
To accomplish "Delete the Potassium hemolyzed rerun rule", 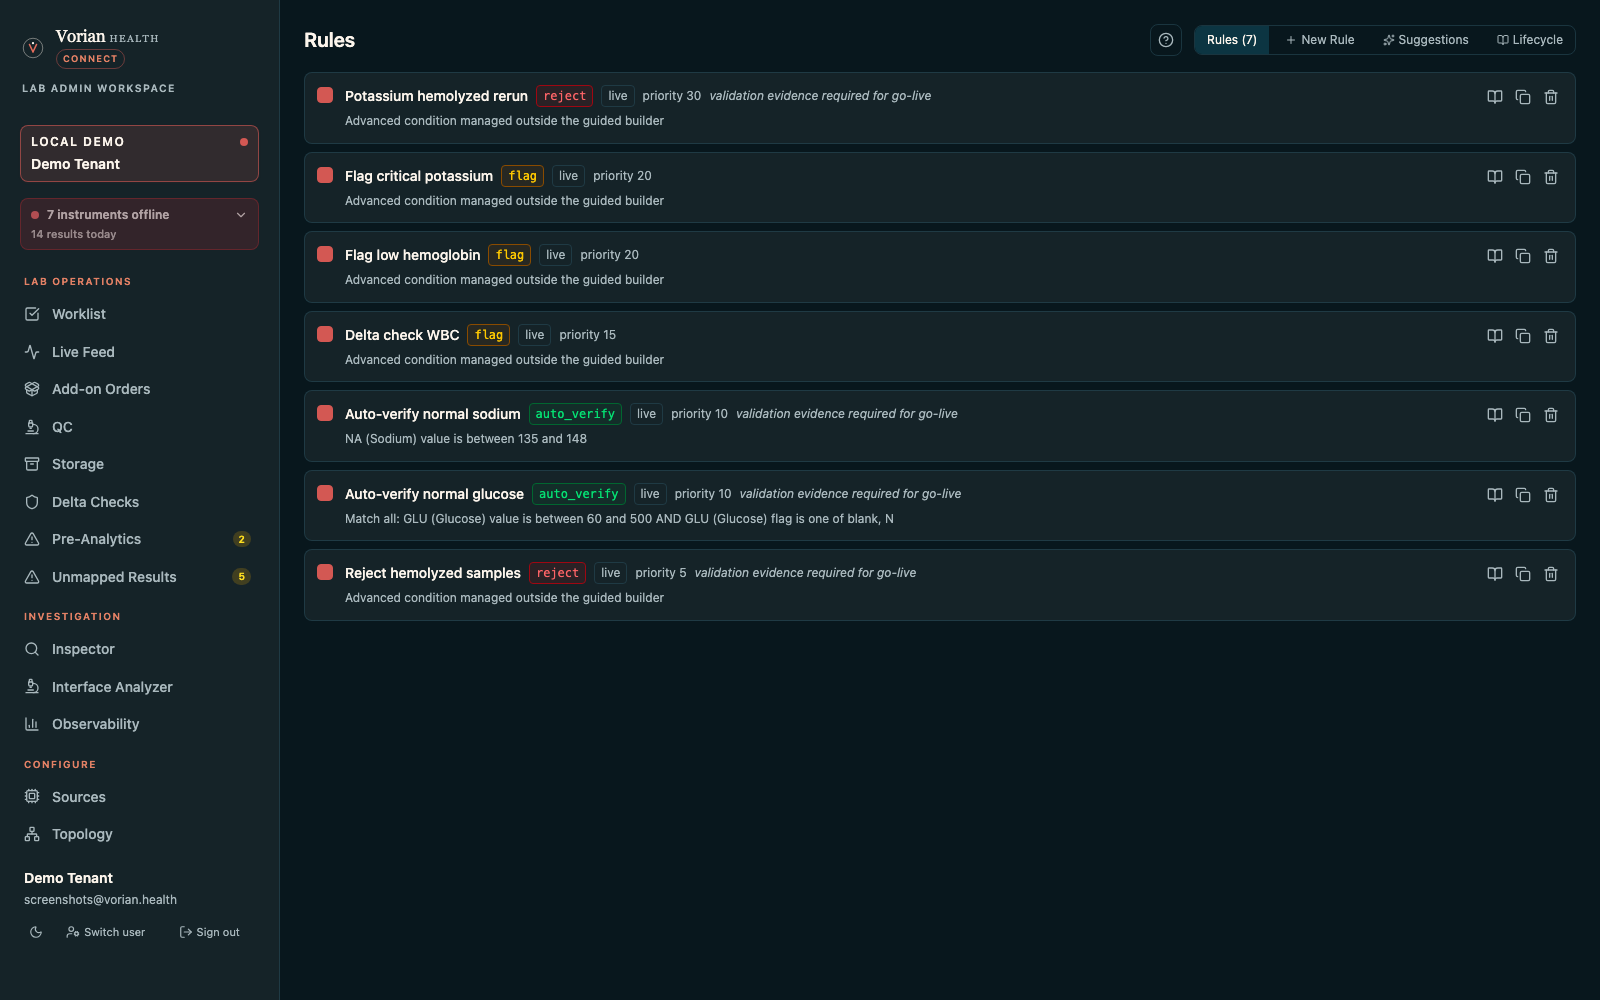I will click(1551, 97).
